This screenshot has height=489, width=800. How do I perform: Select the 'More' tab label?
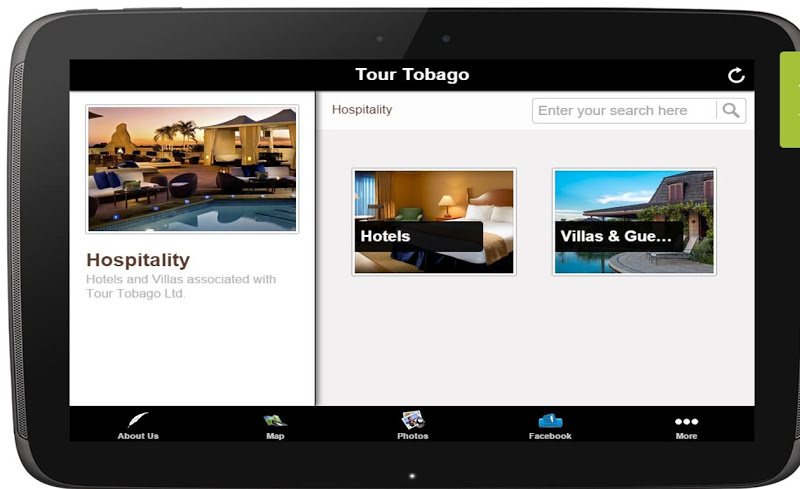pyautogui.click(x=686, y=436)
